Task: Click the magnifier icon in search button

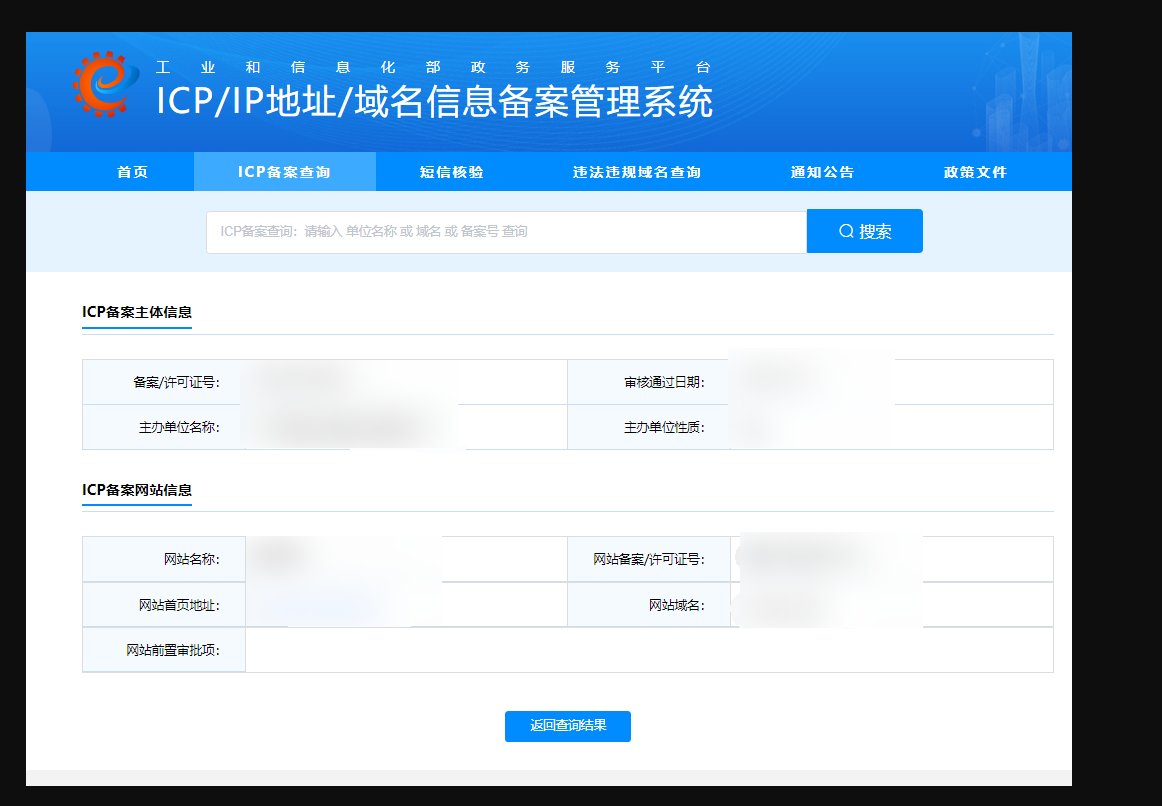Action: tap(846, 232)
